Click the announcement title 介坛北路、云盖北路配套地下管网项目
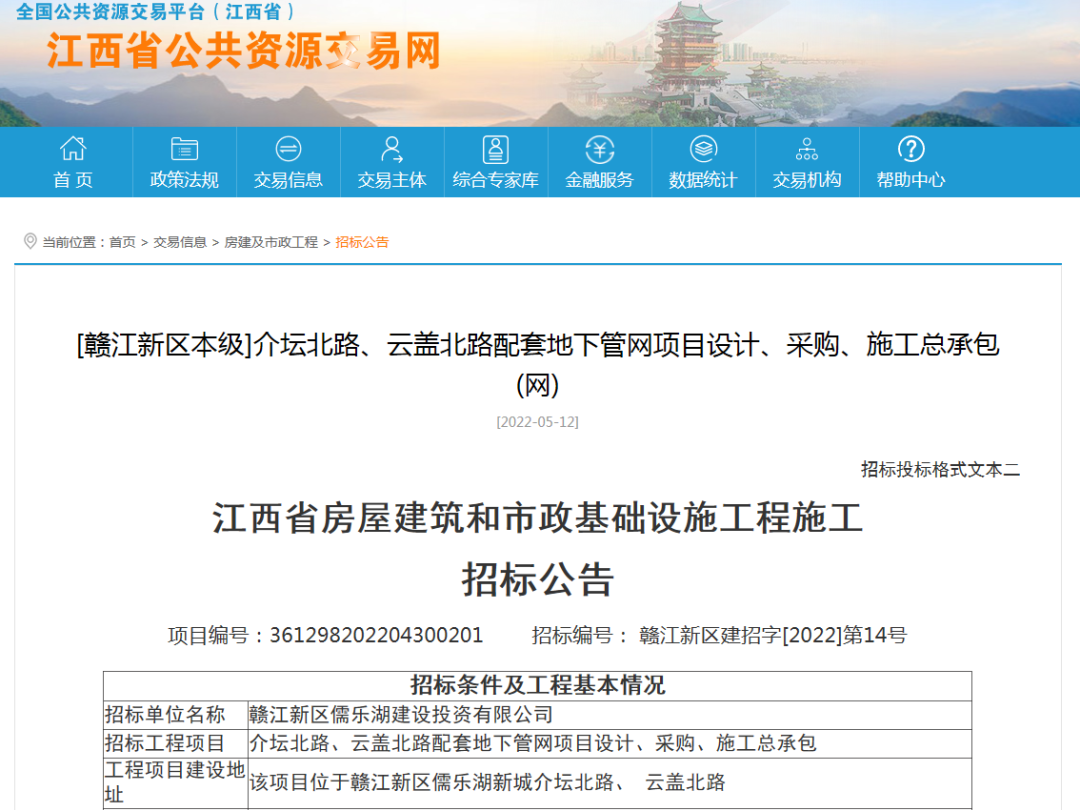 538,364
